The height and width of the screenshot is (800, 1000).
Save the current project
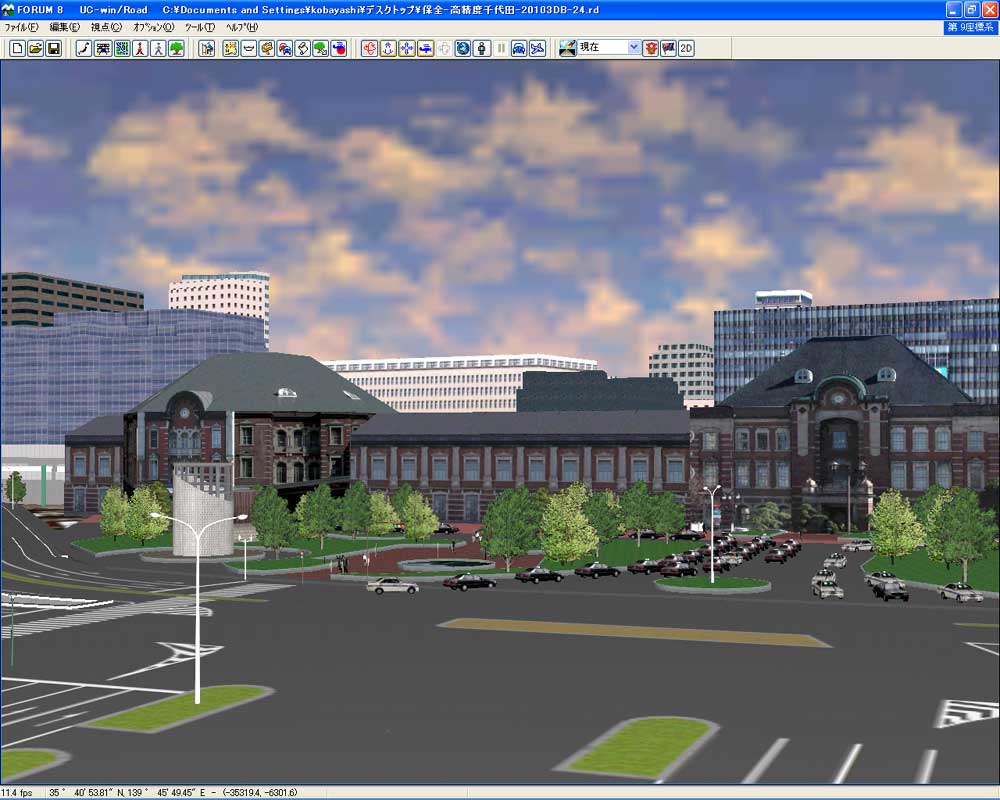click(x=54, y=48)
